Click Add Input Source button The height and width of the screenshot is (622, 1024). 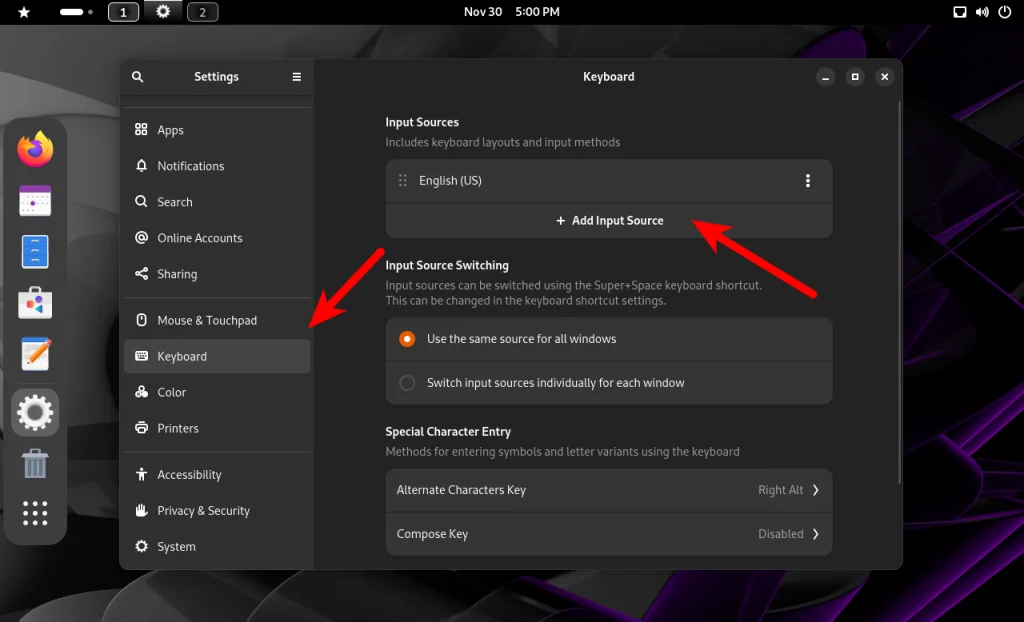coord(609,221)
